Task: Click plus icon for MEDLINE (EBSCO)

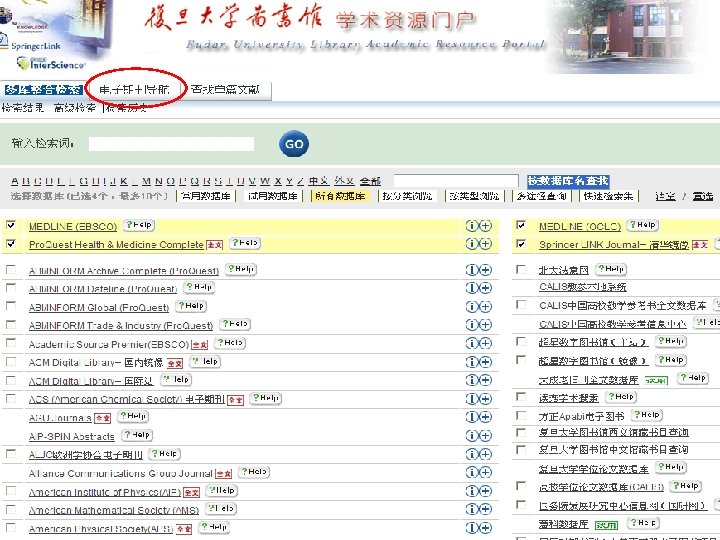Action: pos(486,226)
